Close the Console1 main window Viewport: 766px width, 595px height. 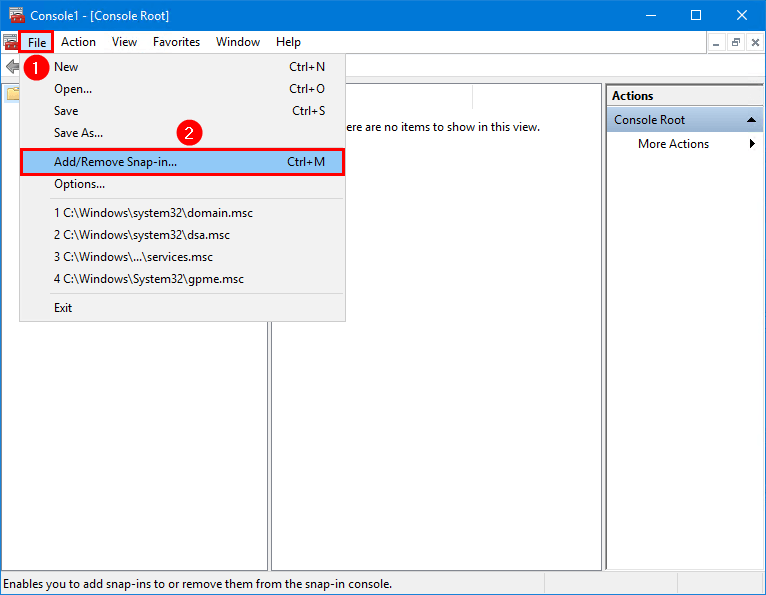coord(742,16)
